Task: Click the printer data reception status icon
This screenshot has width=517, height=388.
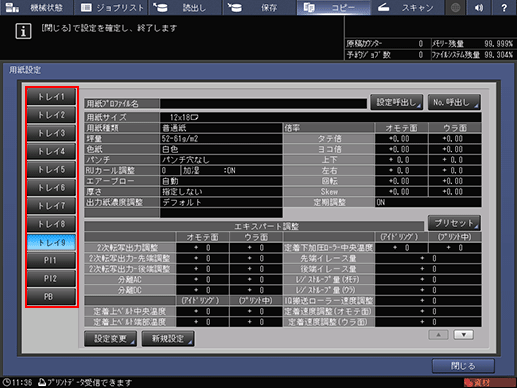Action: tap(42, 382)
